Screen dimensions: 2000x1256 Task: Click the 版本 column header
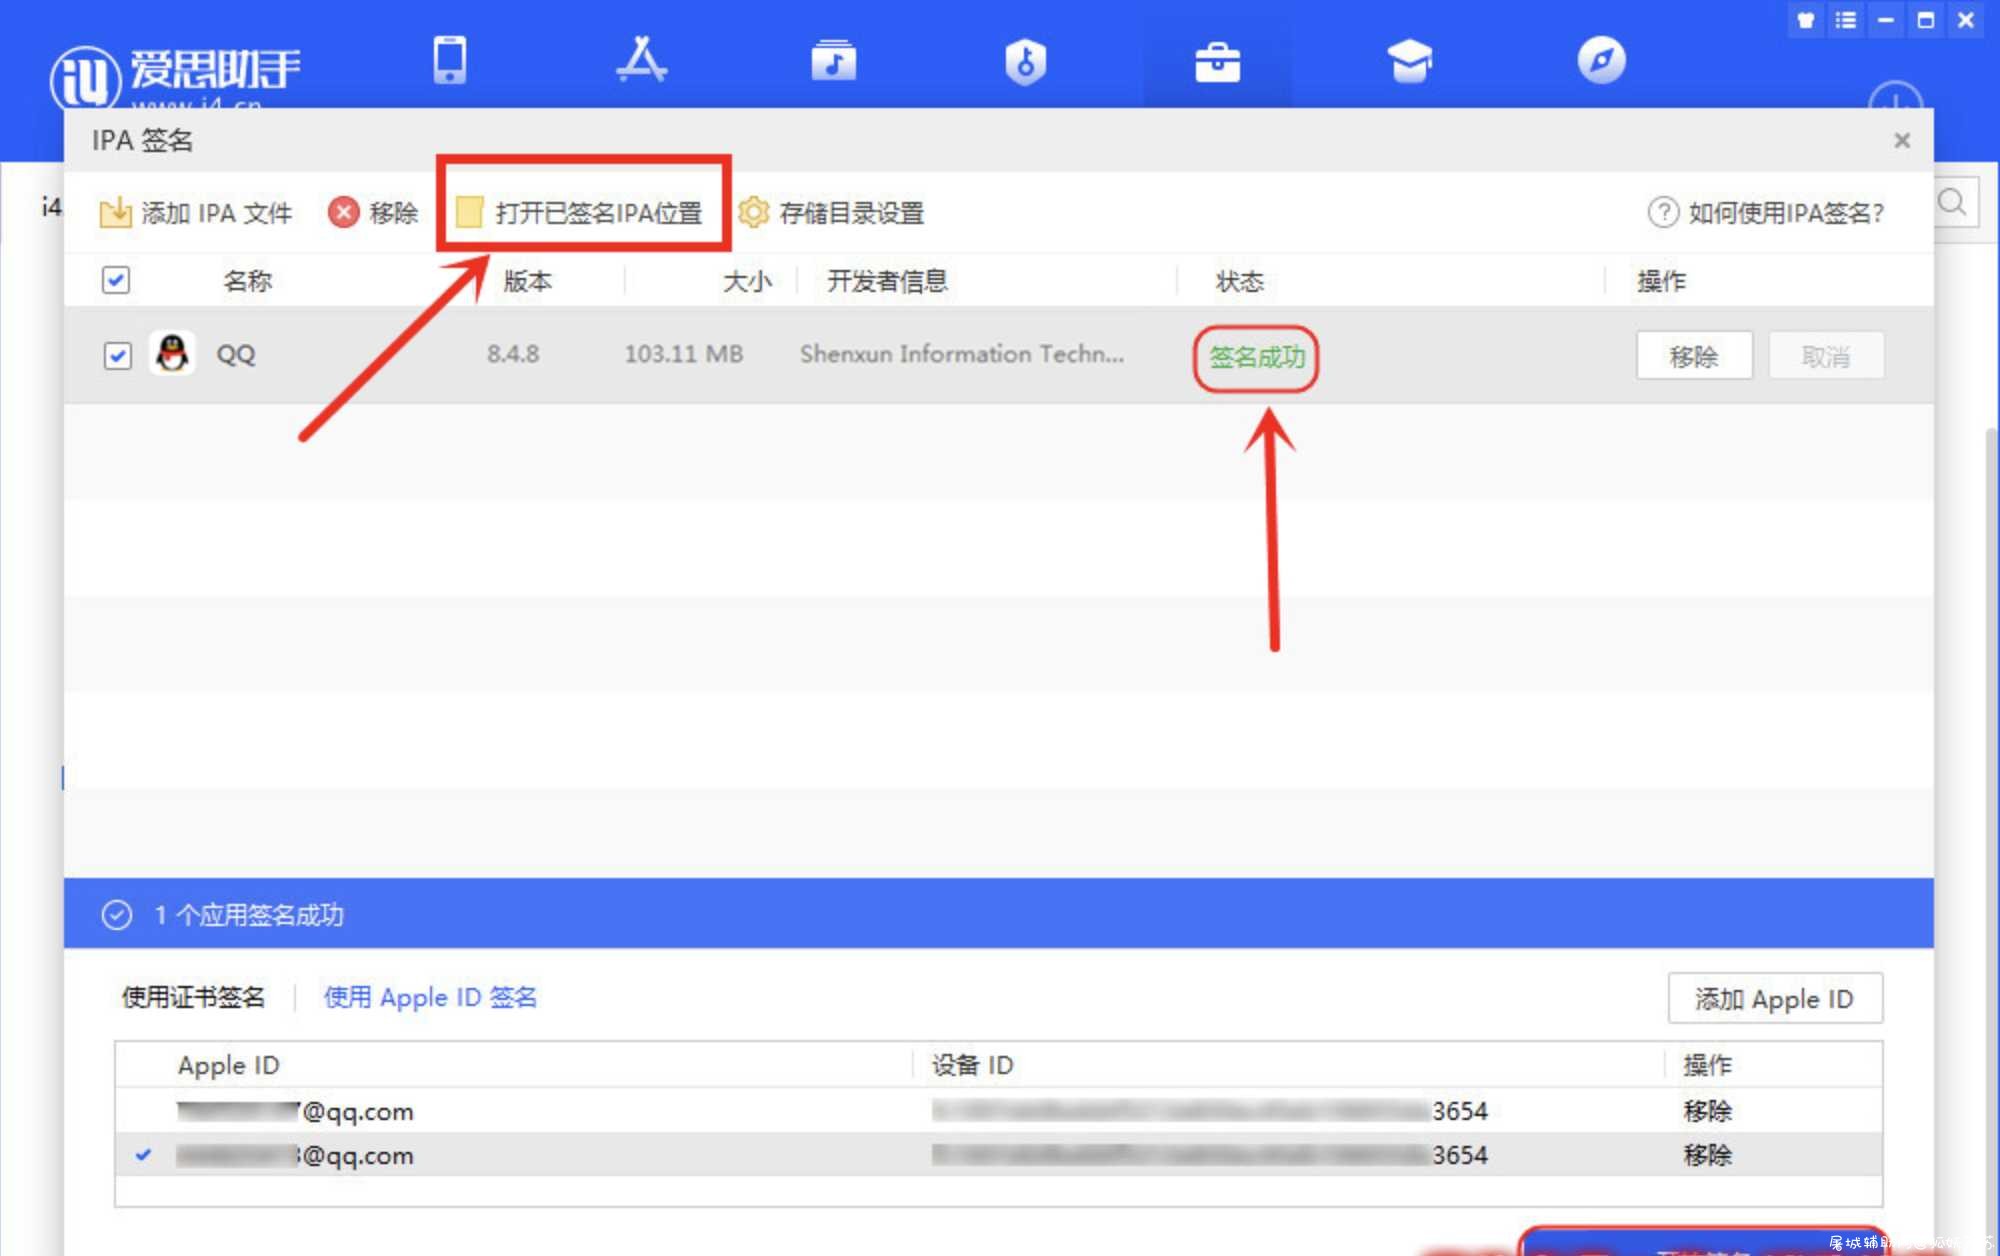click(x=527, y=281)
